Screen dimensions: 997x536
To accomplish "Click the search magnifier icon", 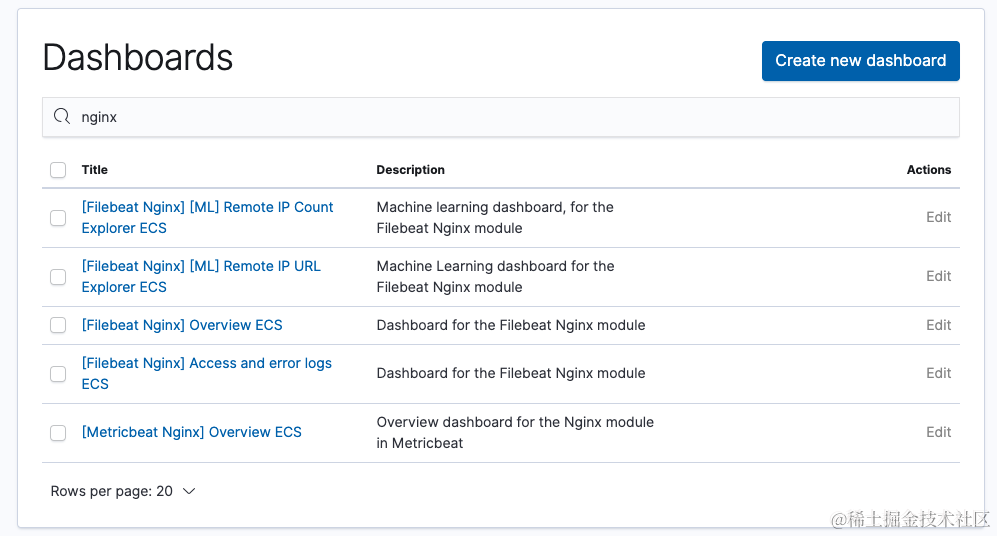I will click(62, 117).
